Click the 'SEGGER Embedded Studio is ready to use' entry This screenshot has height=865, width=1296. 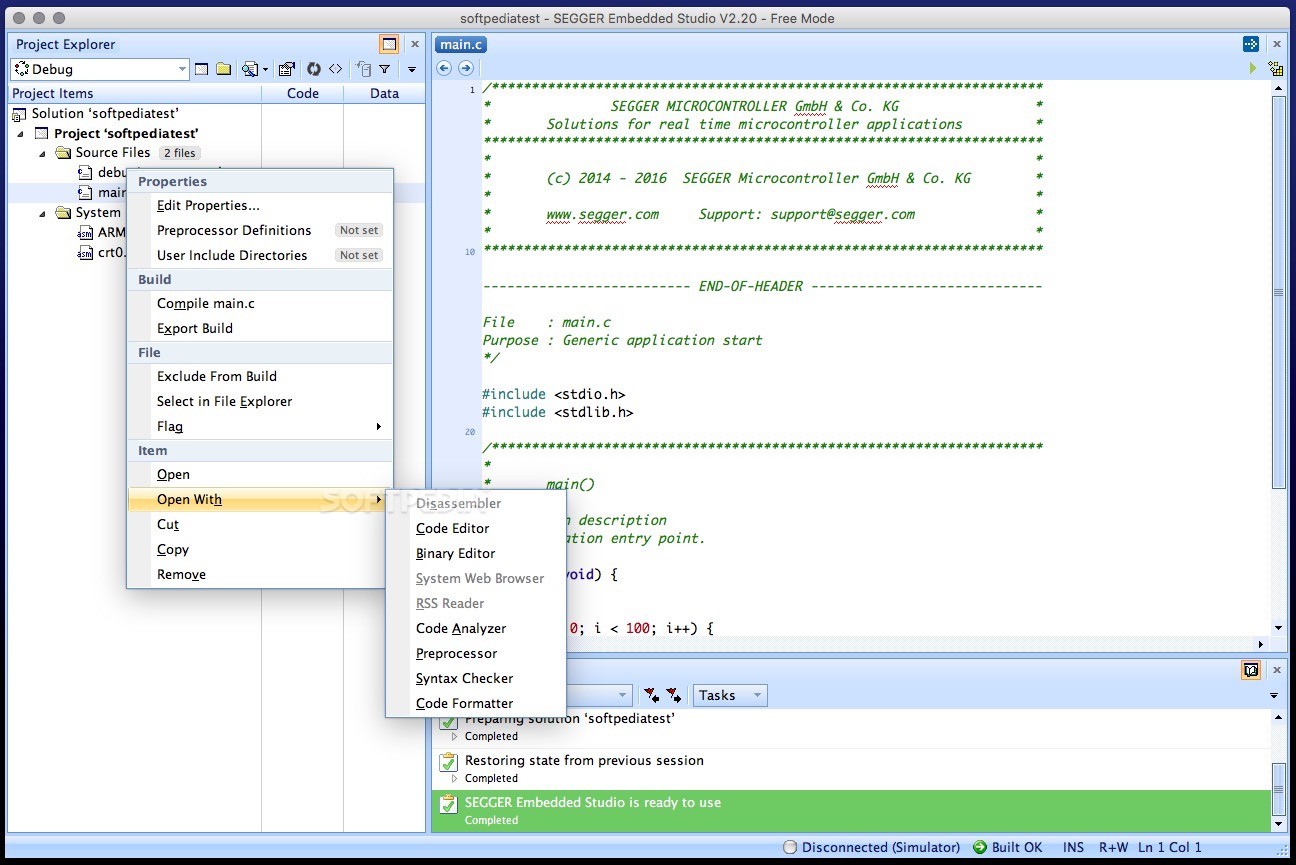(851, 810)
